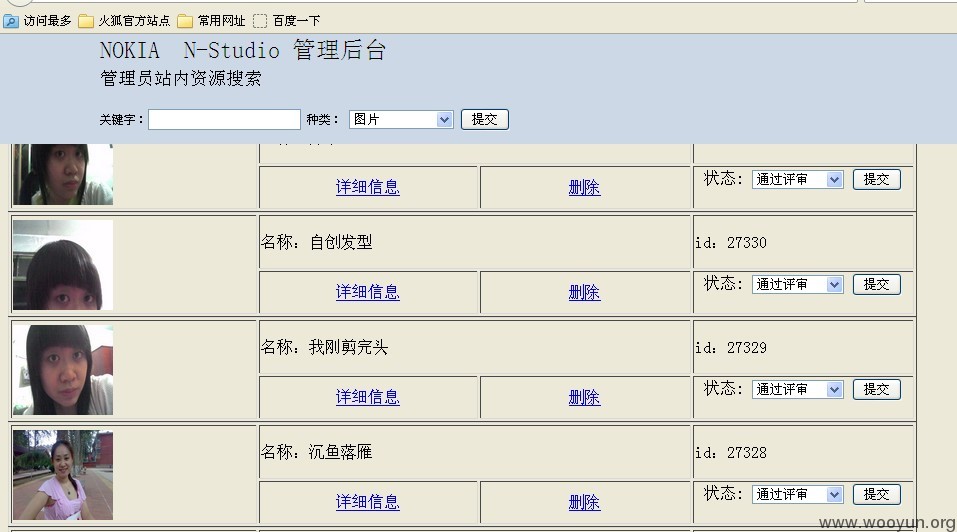Open 详细信息 for 沉鱼落雁
The width and height of the screenshot is (957, 532).
[367, 501]
